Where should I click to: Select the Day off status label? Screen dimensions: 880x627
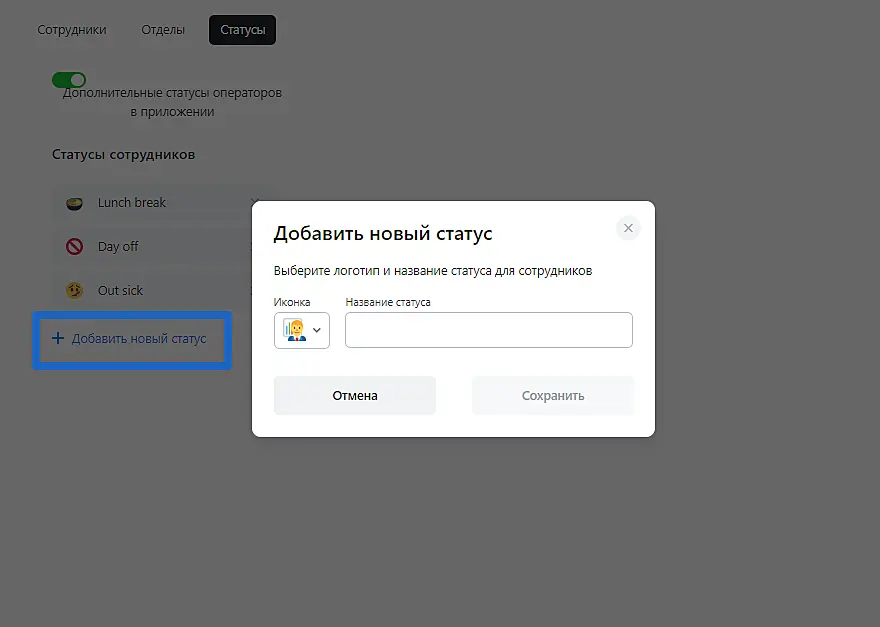tap(118, 247)
